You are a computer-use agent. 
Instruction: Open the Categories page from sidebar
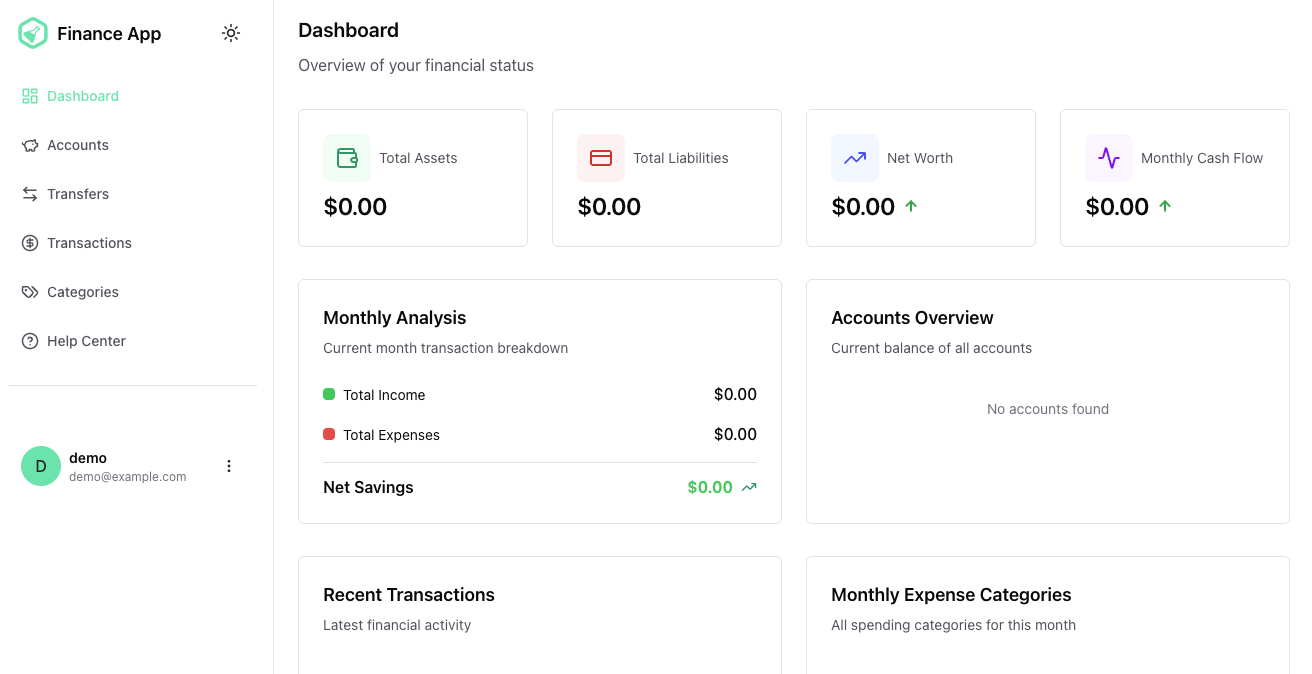(83, 292)
